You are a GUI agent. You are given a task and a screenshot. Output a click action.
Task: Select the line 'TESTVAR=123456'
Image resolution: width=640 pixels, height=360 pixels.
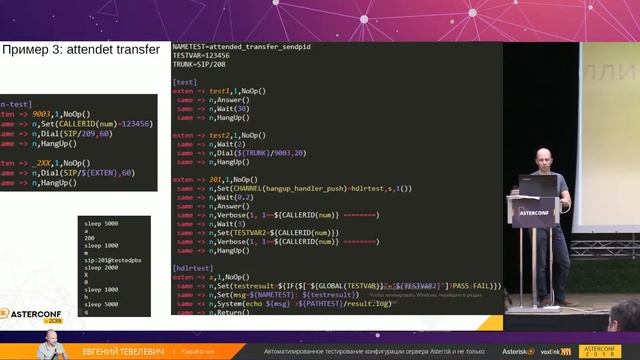201,56
